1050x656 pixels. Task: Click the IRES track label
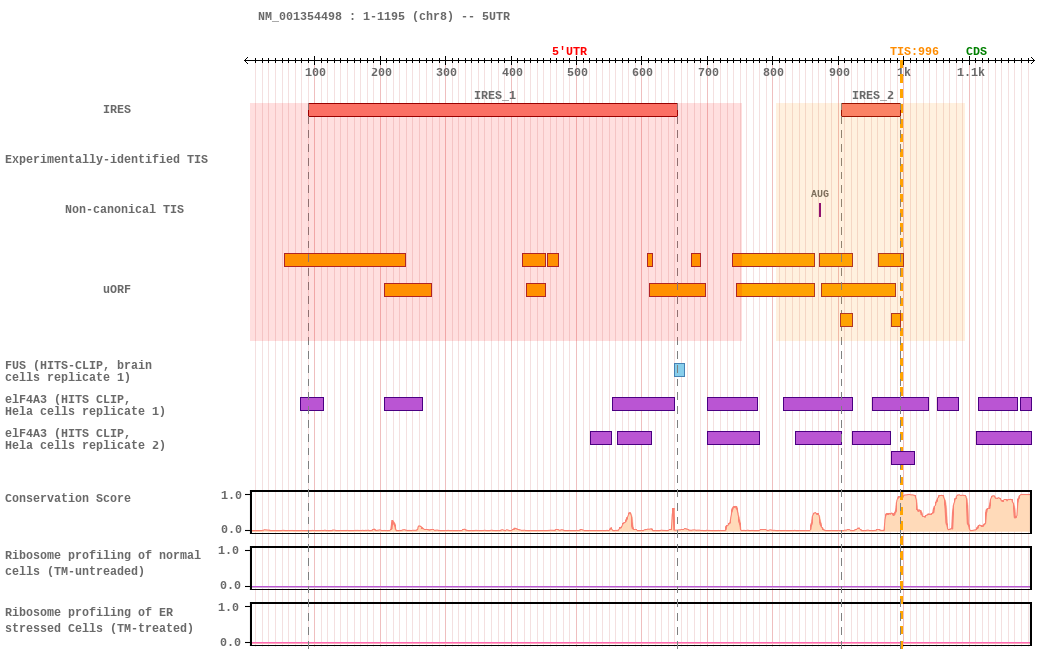[x=117, y=109]
